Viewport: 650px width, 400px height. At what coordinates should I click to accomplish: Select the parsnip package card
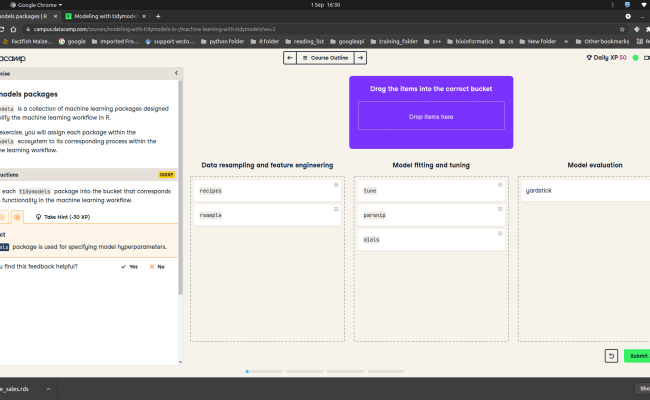431,215
